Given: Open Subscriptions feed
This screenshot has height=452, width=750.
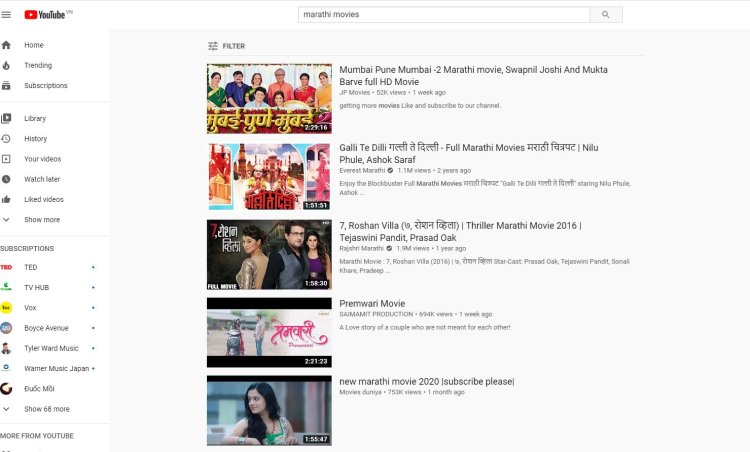Looking at the screenshot, I should click(x=46, y=86).
